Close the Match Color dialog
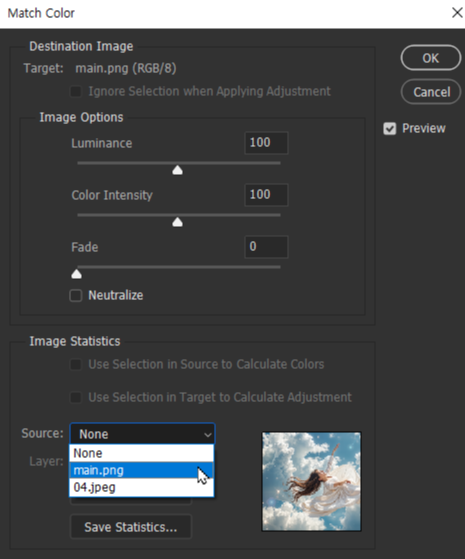This screenshot has height=559, width=465. pyautogui.click(x=457, y=13)
